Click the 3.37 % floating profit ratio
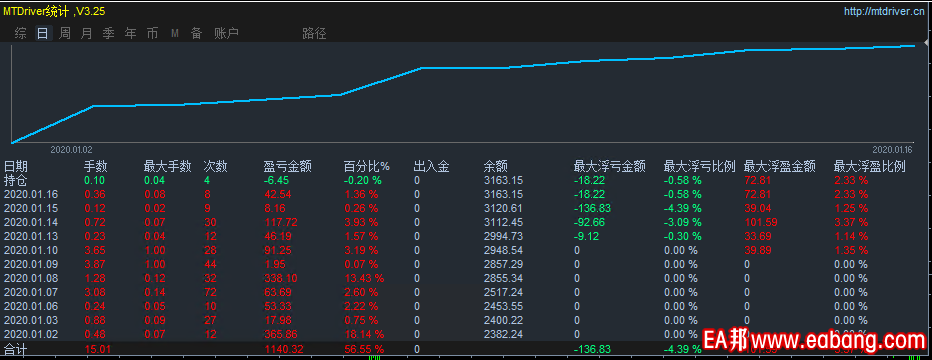932x360 pixels. click(x=851, y=222)
